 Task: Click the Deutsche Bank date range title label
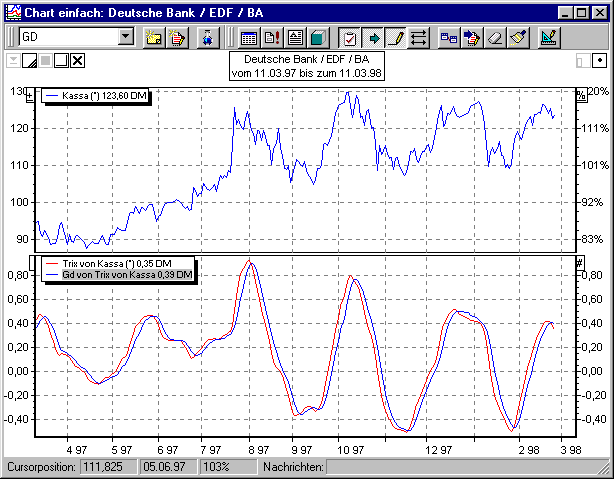(300, 66)
